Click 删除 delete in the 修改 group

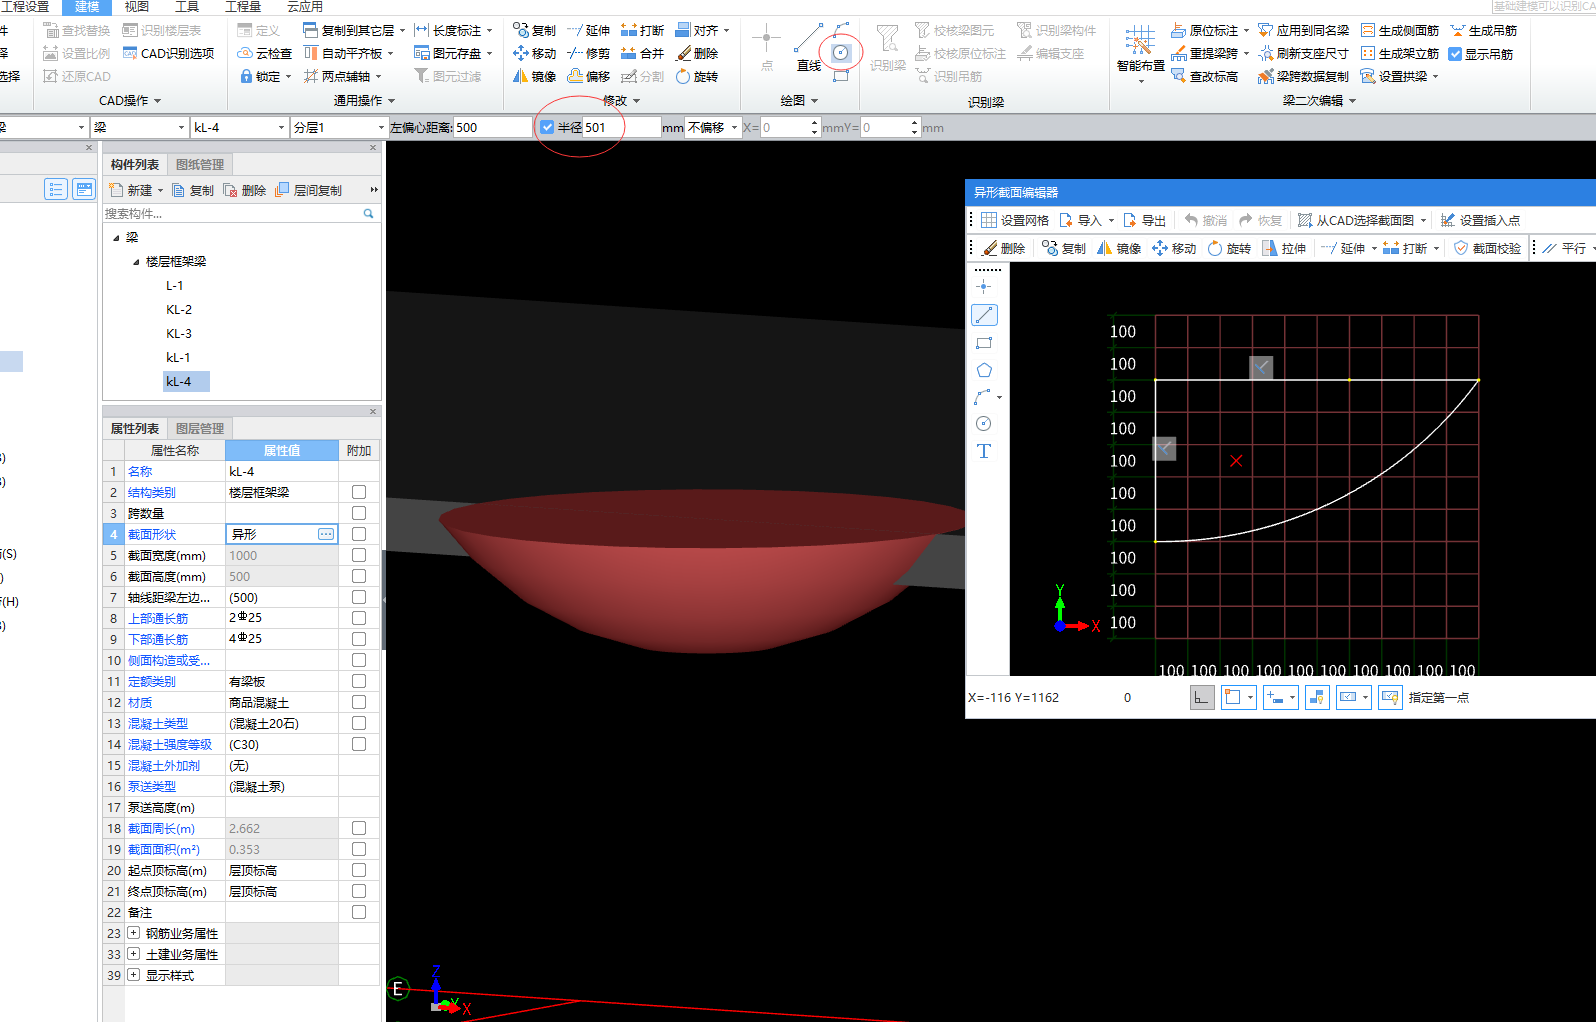tap(696, 53)
